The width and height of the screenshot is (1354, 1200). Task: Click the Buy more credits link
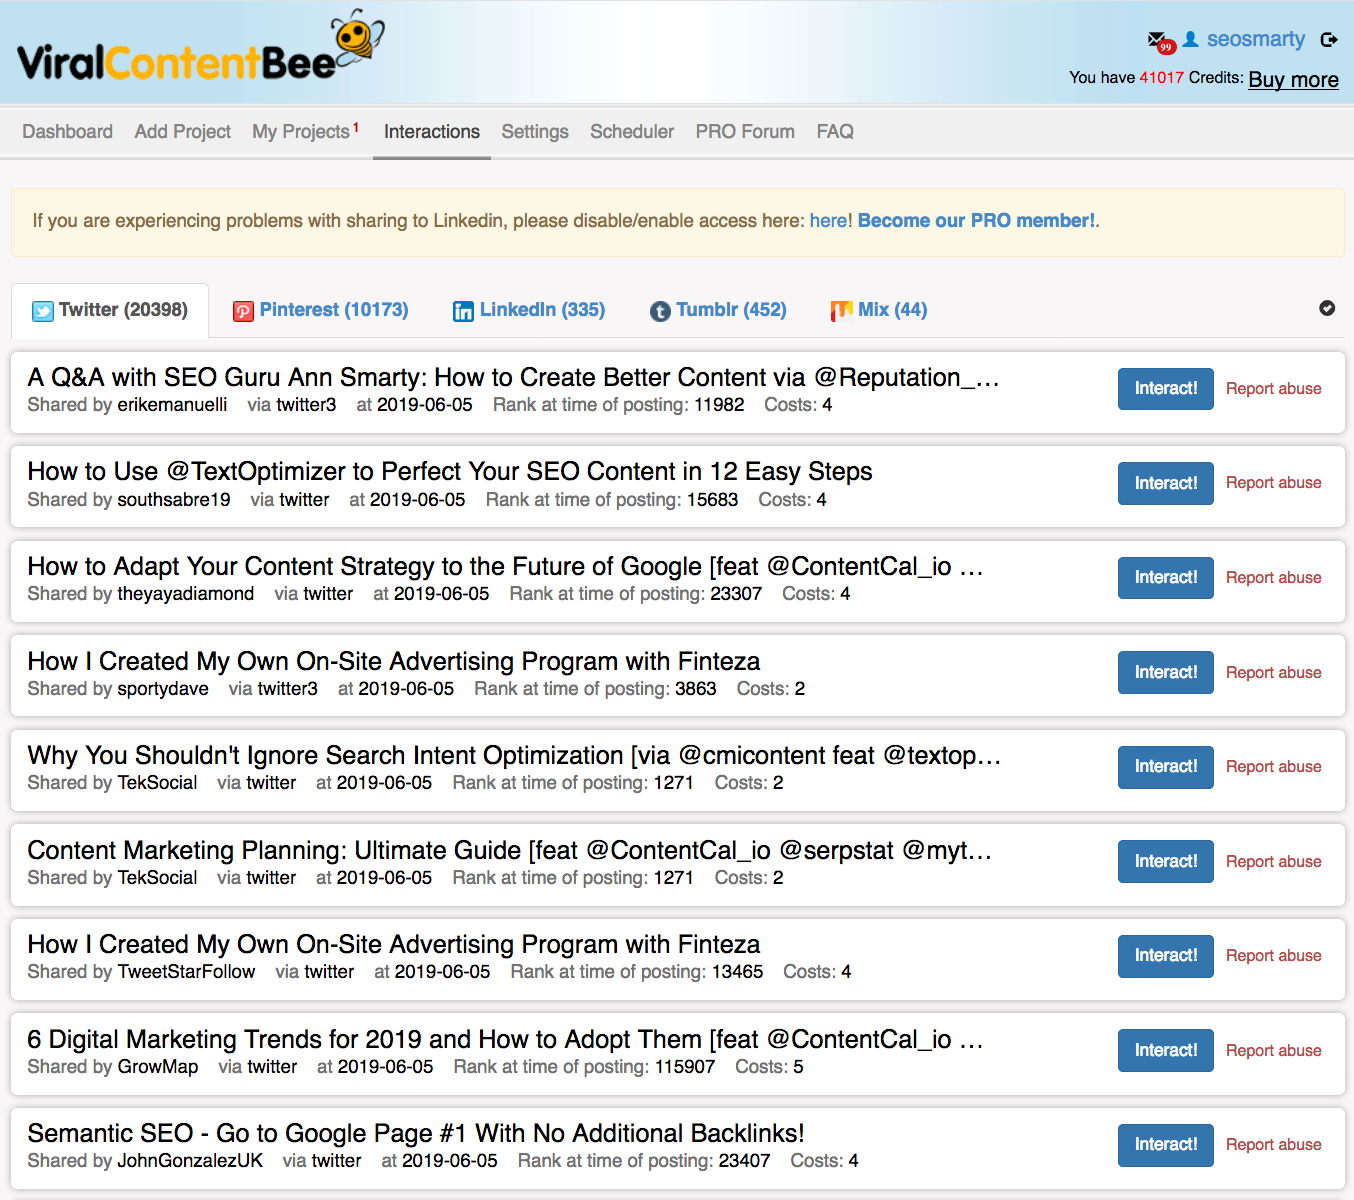(x=1293, y=79)
